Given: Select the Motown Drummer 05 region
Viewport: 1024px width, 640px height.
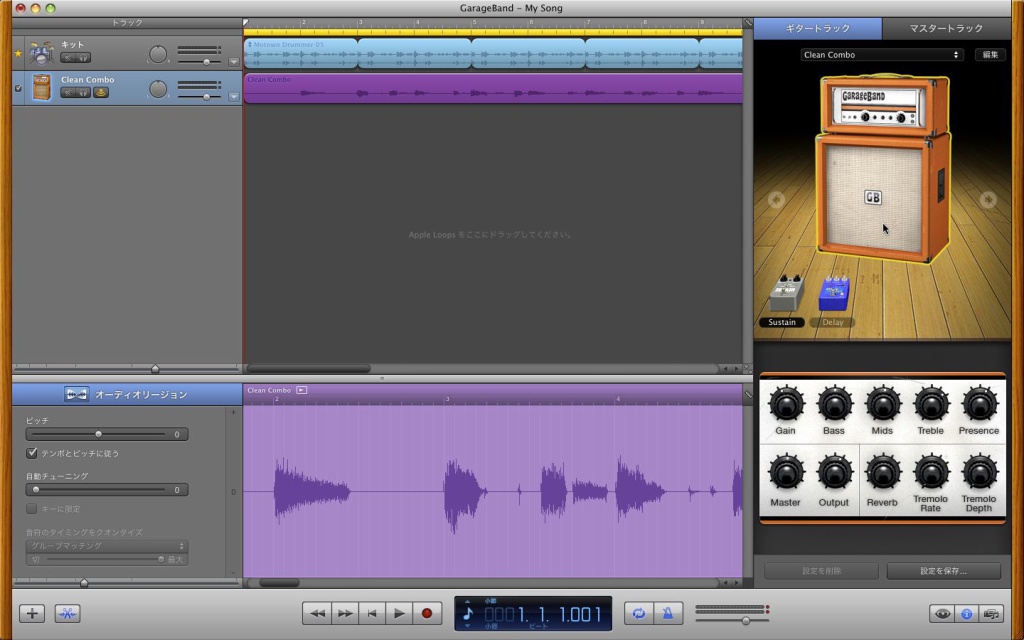Looking at the screenshot, I should [x=300, y=53].
